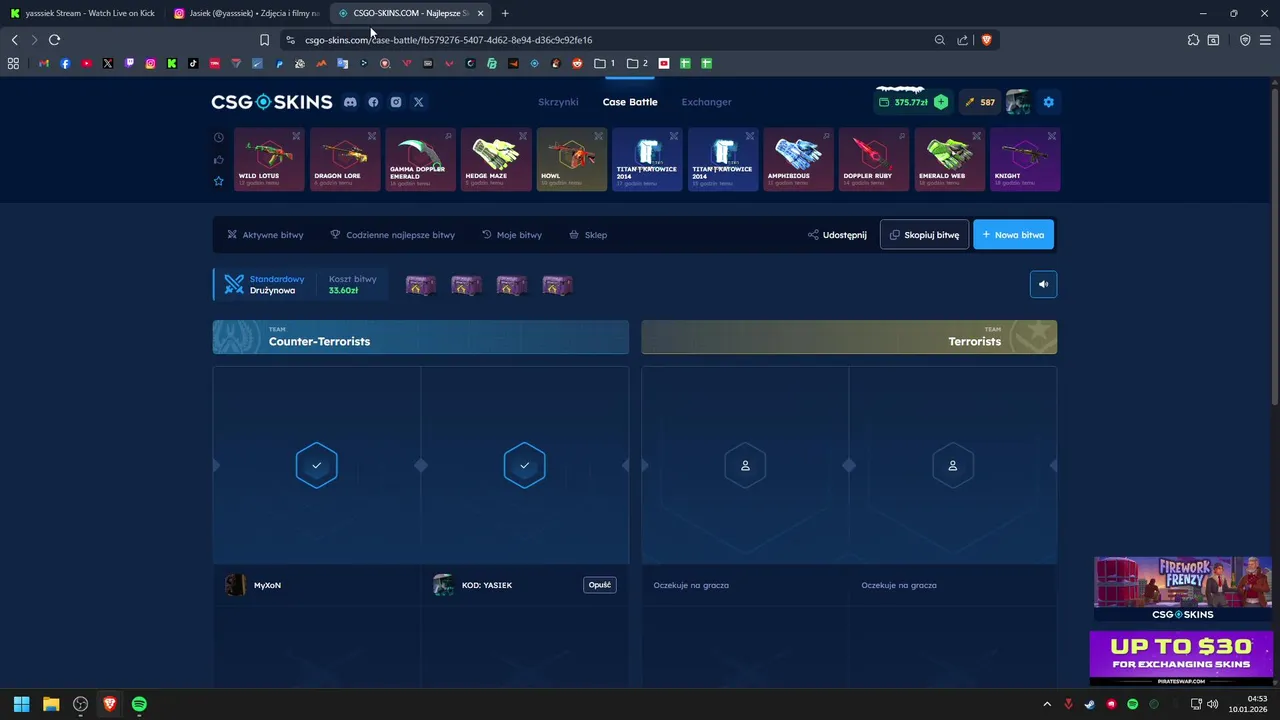Bookmark this page via address bar icon

[x=264, y=40]
